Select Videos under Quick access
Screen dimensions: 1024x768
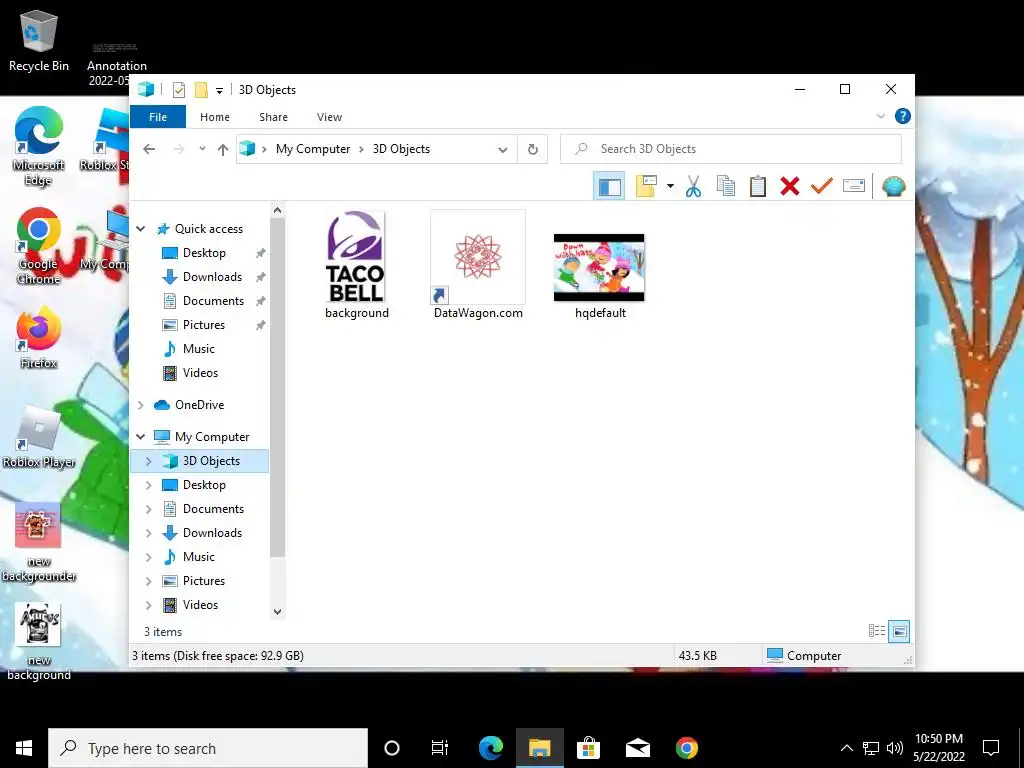pyautogui.click(x=200, y=373)
